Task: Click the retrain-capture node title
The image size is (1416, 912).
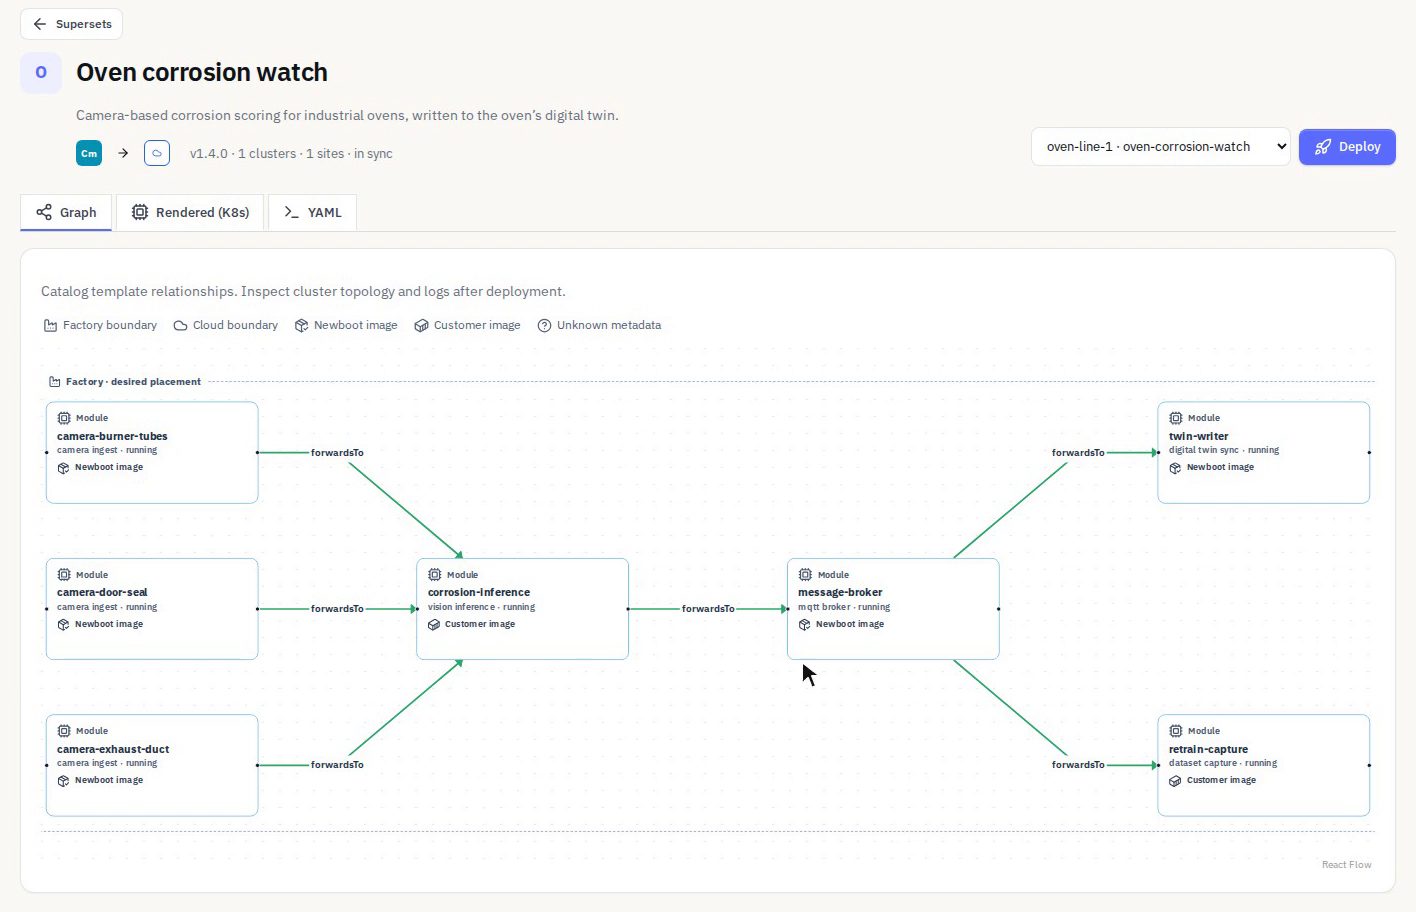Action: pos(1208,749)
